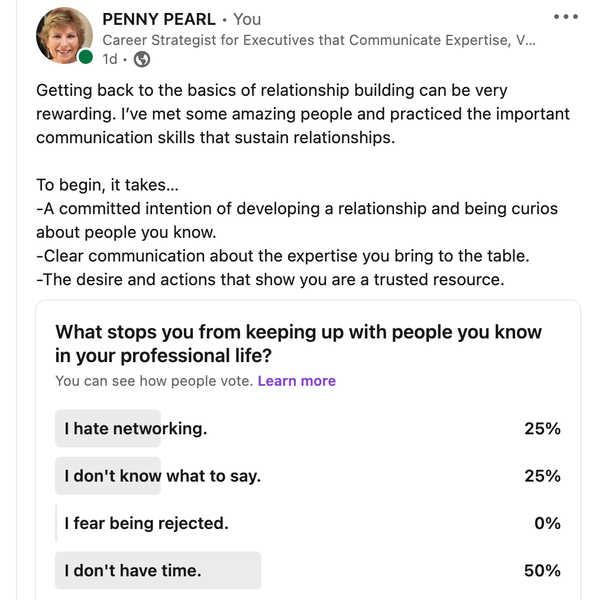Open the PENNY PEARL profile name
The width and height of the screenshot is (595, 600).
[159, 19]
